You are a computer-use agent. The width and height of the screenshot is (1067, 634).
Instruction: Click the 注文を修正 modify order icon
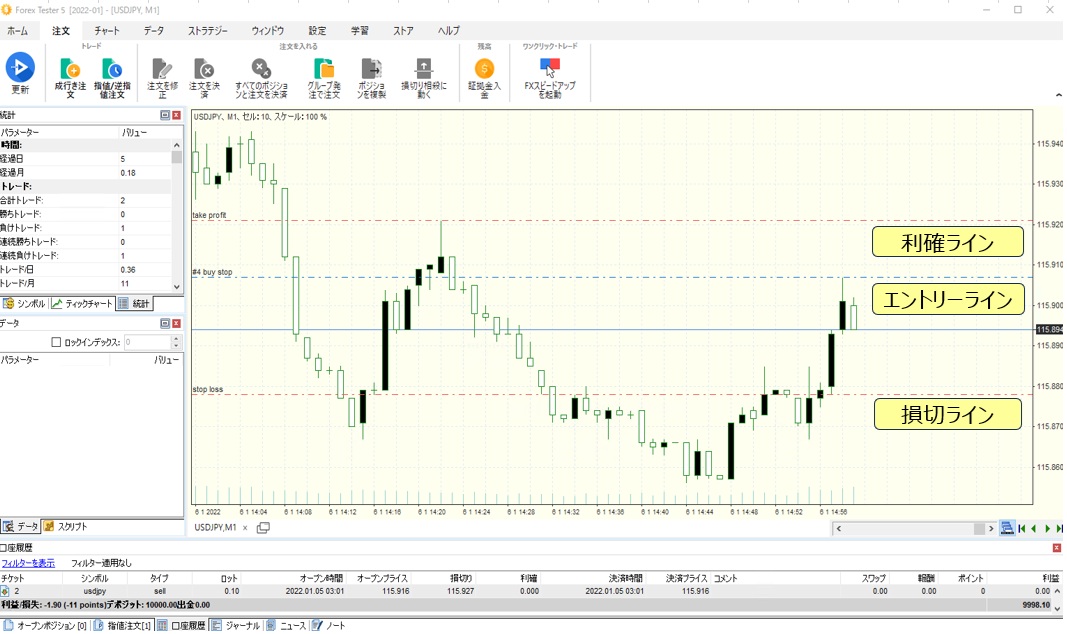(162, 69)
